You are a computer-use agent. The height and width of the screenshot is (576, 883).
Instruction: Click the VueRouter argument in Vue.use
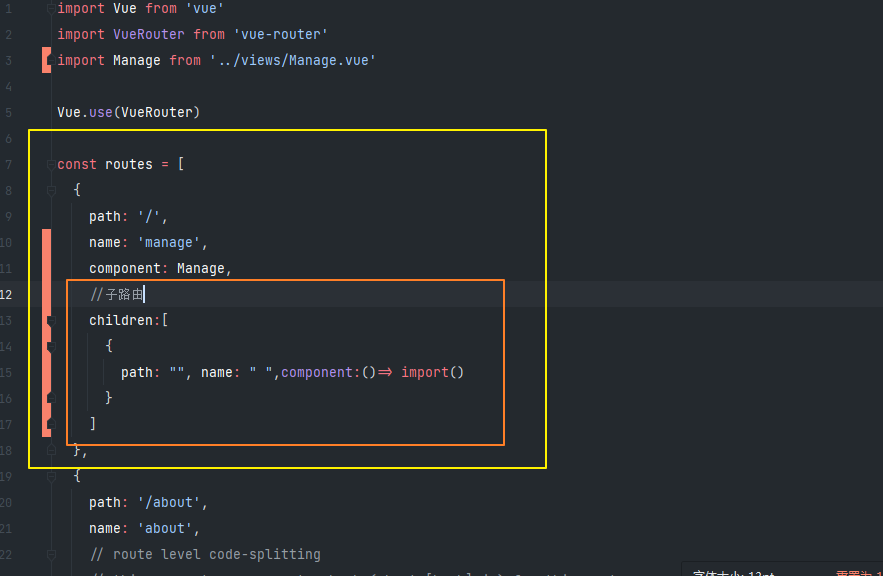(x=156, y=112)
